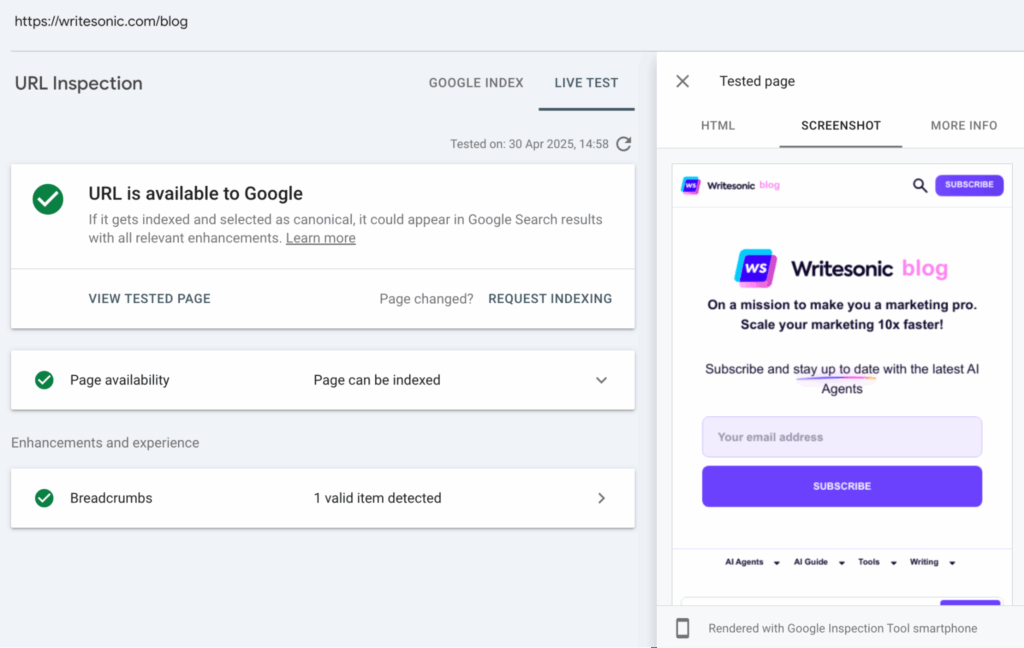
Task: Follow the Learn more link
Action: (x=321, y=238)
